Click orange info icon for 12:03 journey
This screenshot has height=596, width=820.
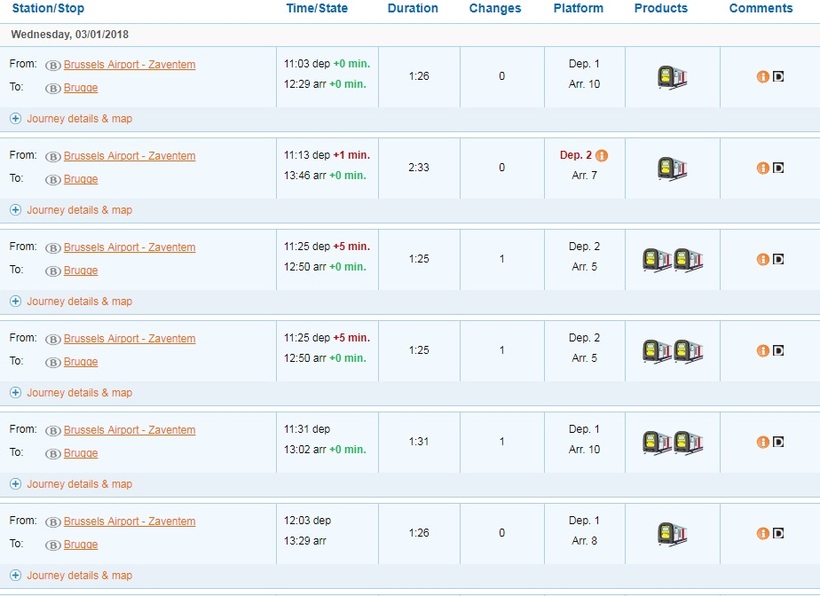coord(763,533)
